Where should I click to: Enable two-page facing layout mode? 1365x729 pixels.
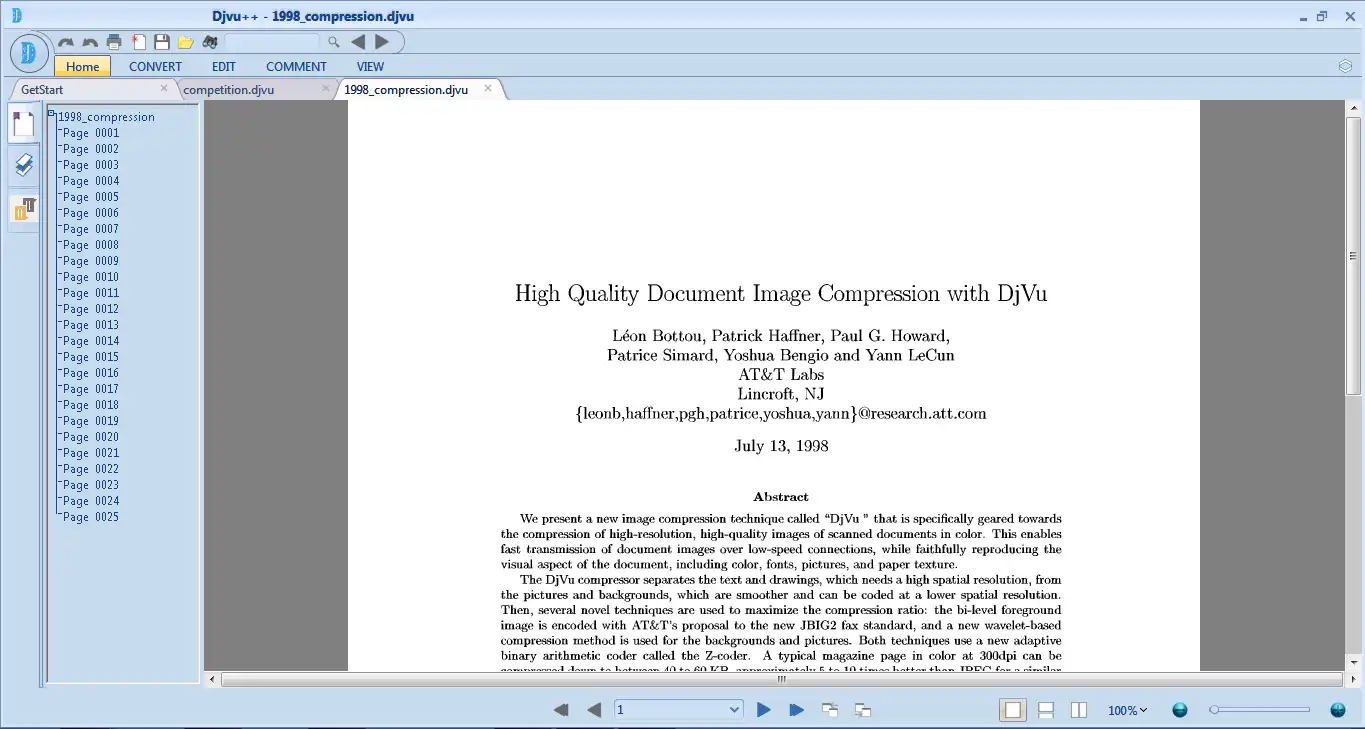click(x=1079, y=710)
